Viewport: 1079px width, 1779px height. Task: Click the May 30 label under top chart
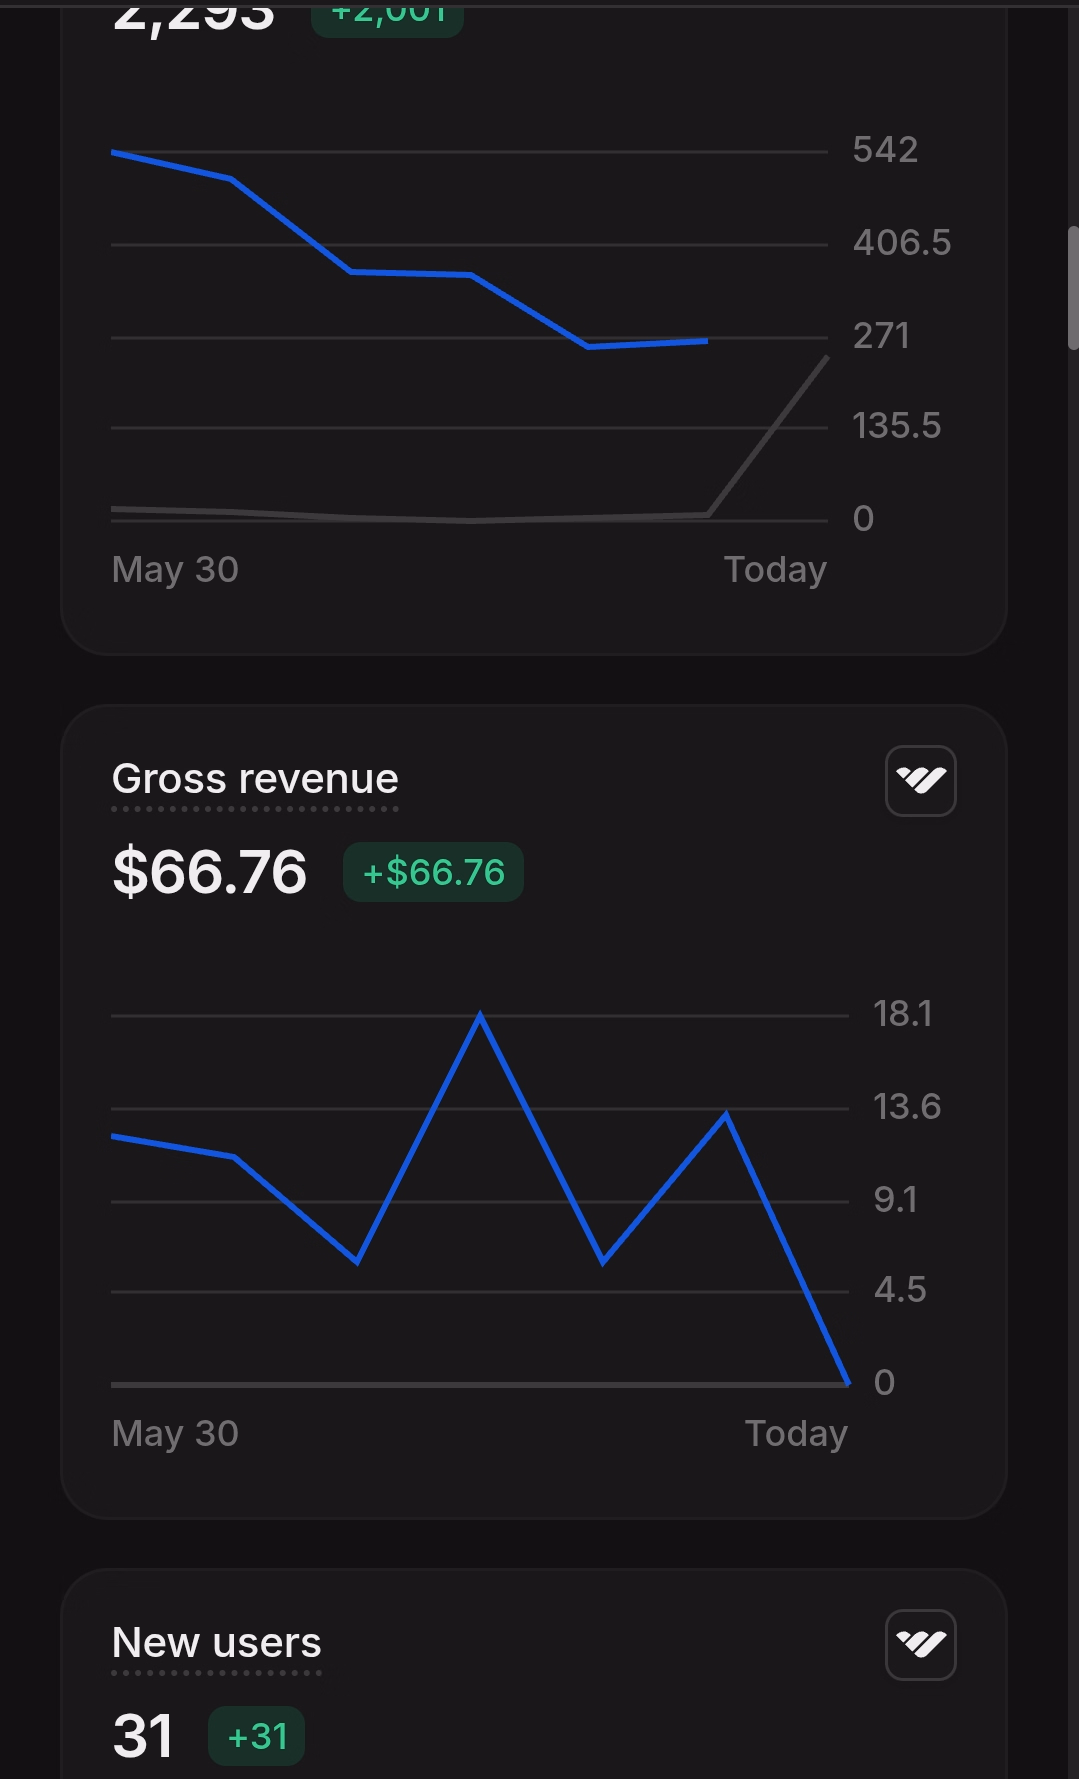tap(175, 569)
